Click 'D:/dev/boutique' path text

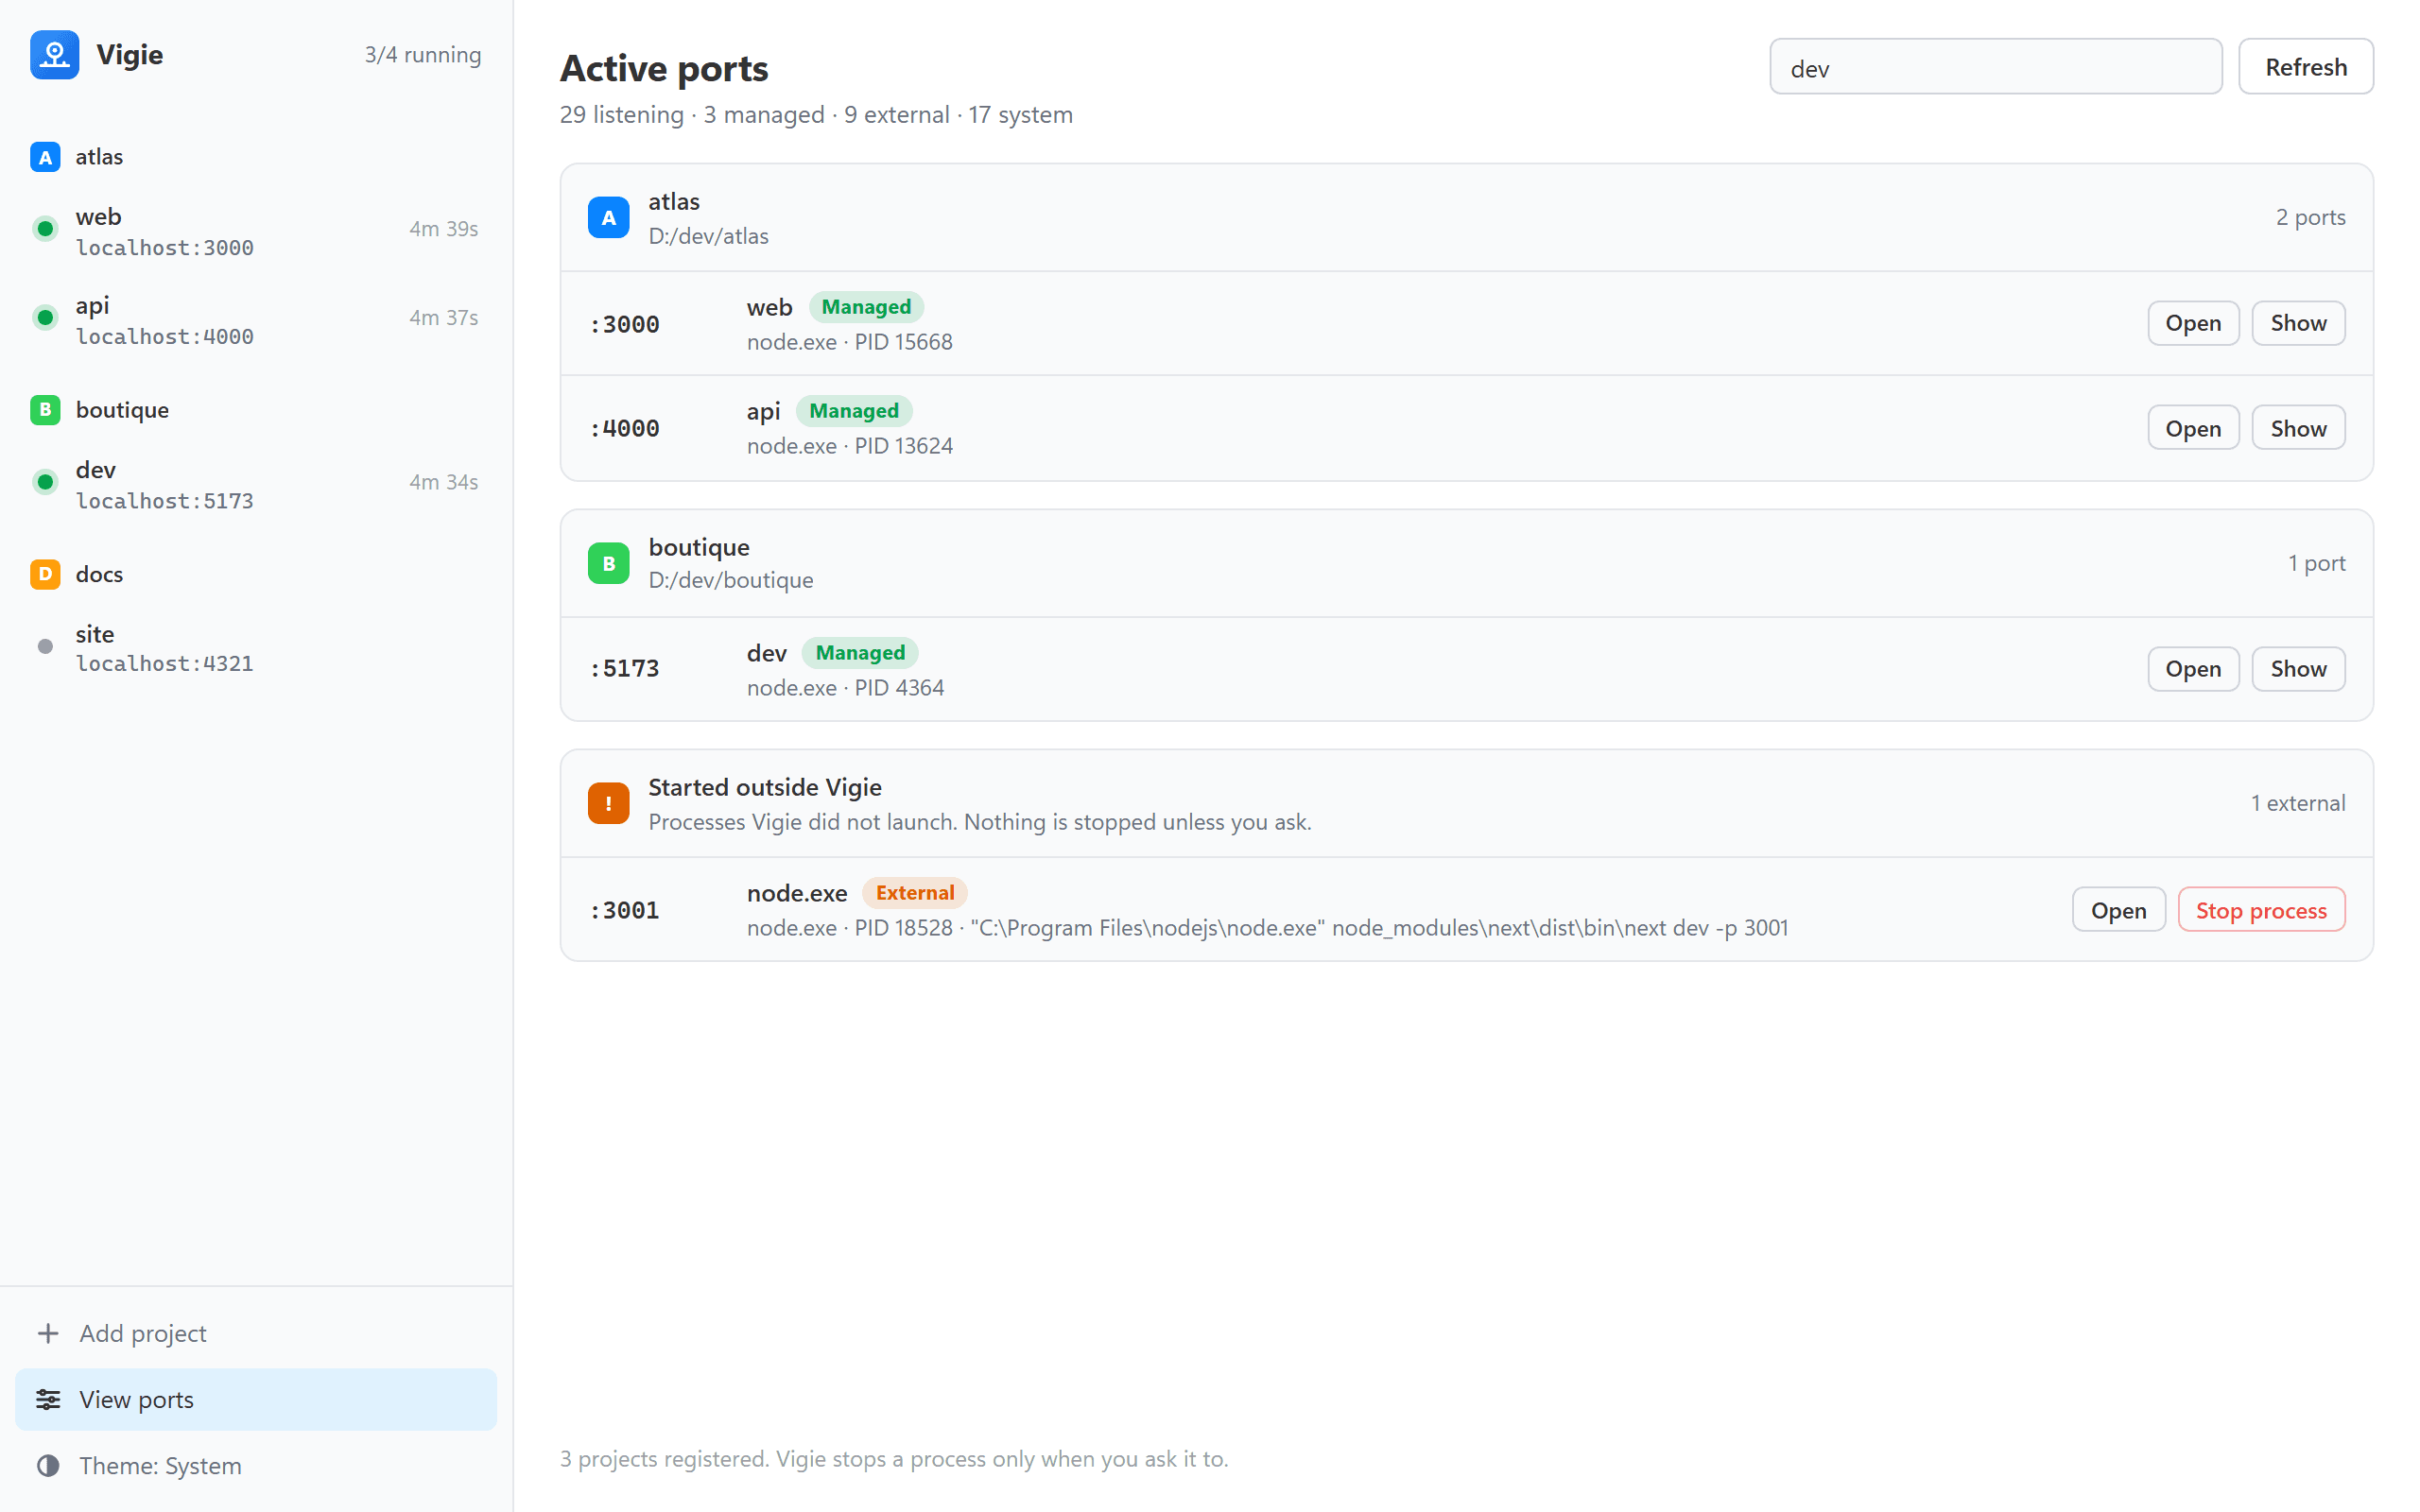point(731,580)
